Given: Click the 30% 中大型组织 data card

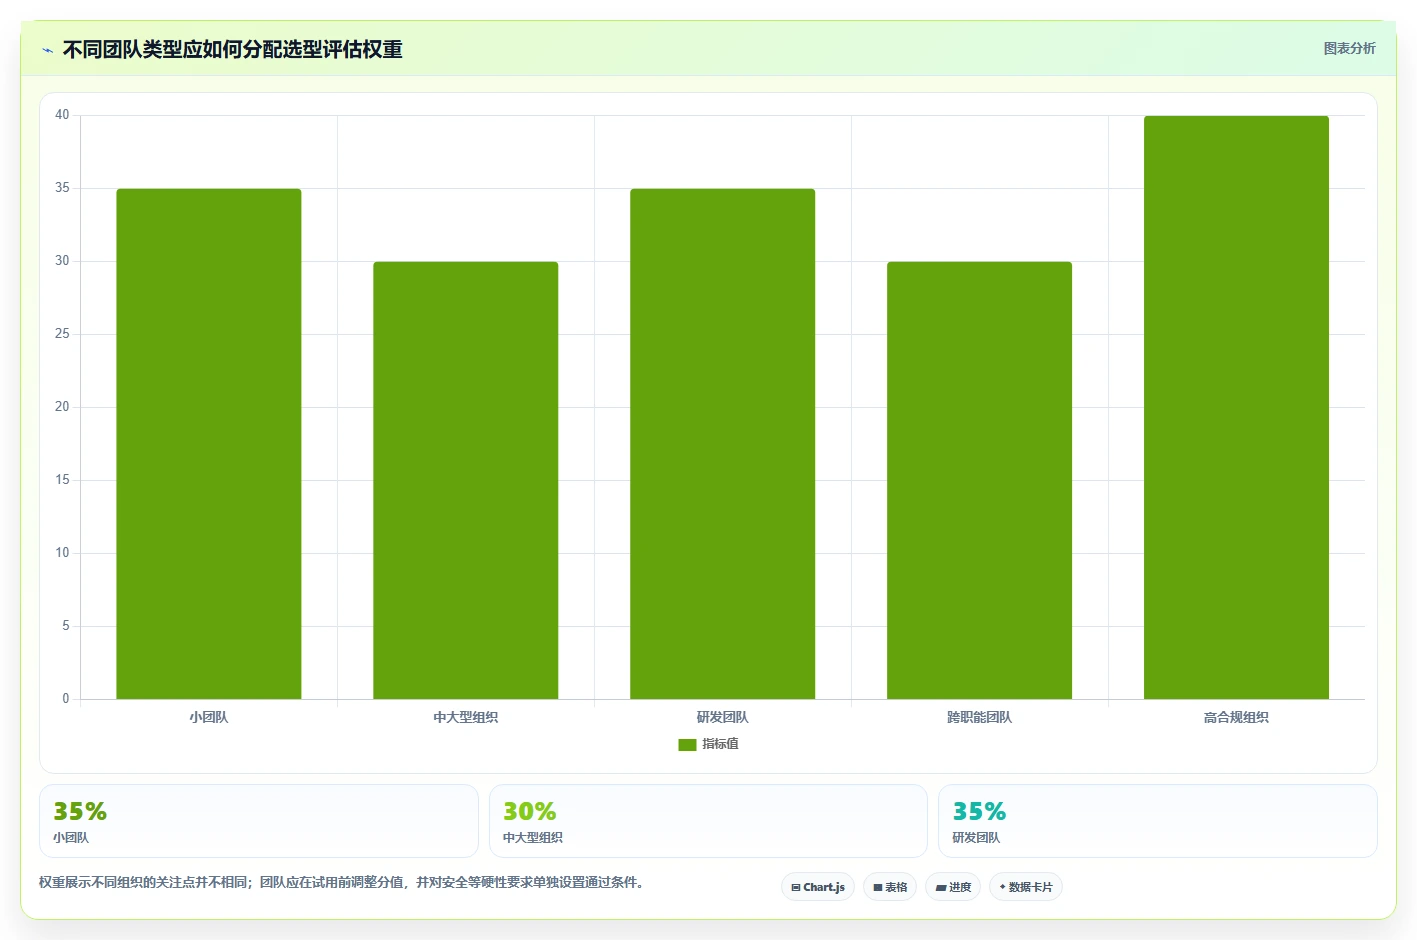Looking at the screenshot, I should tap(708, 821).
